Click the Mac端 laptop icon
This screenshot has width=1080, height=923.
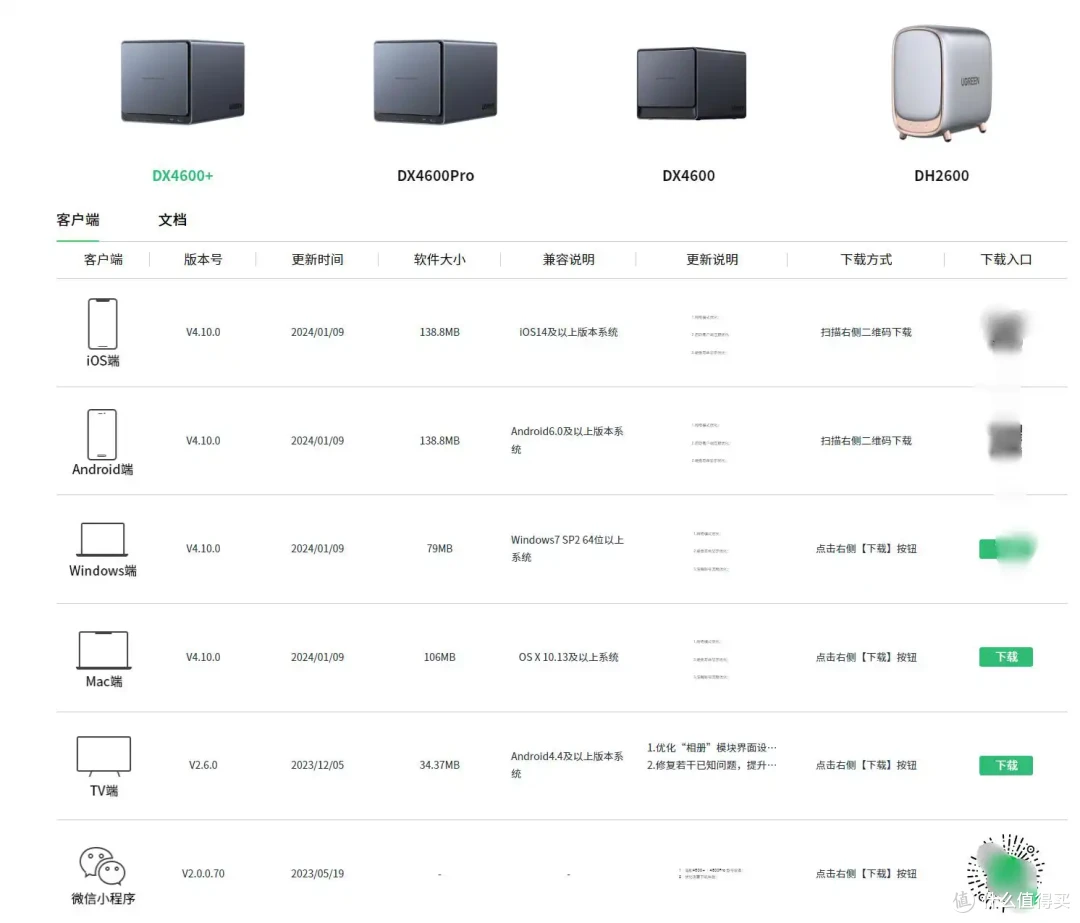[x=103, y=650]
